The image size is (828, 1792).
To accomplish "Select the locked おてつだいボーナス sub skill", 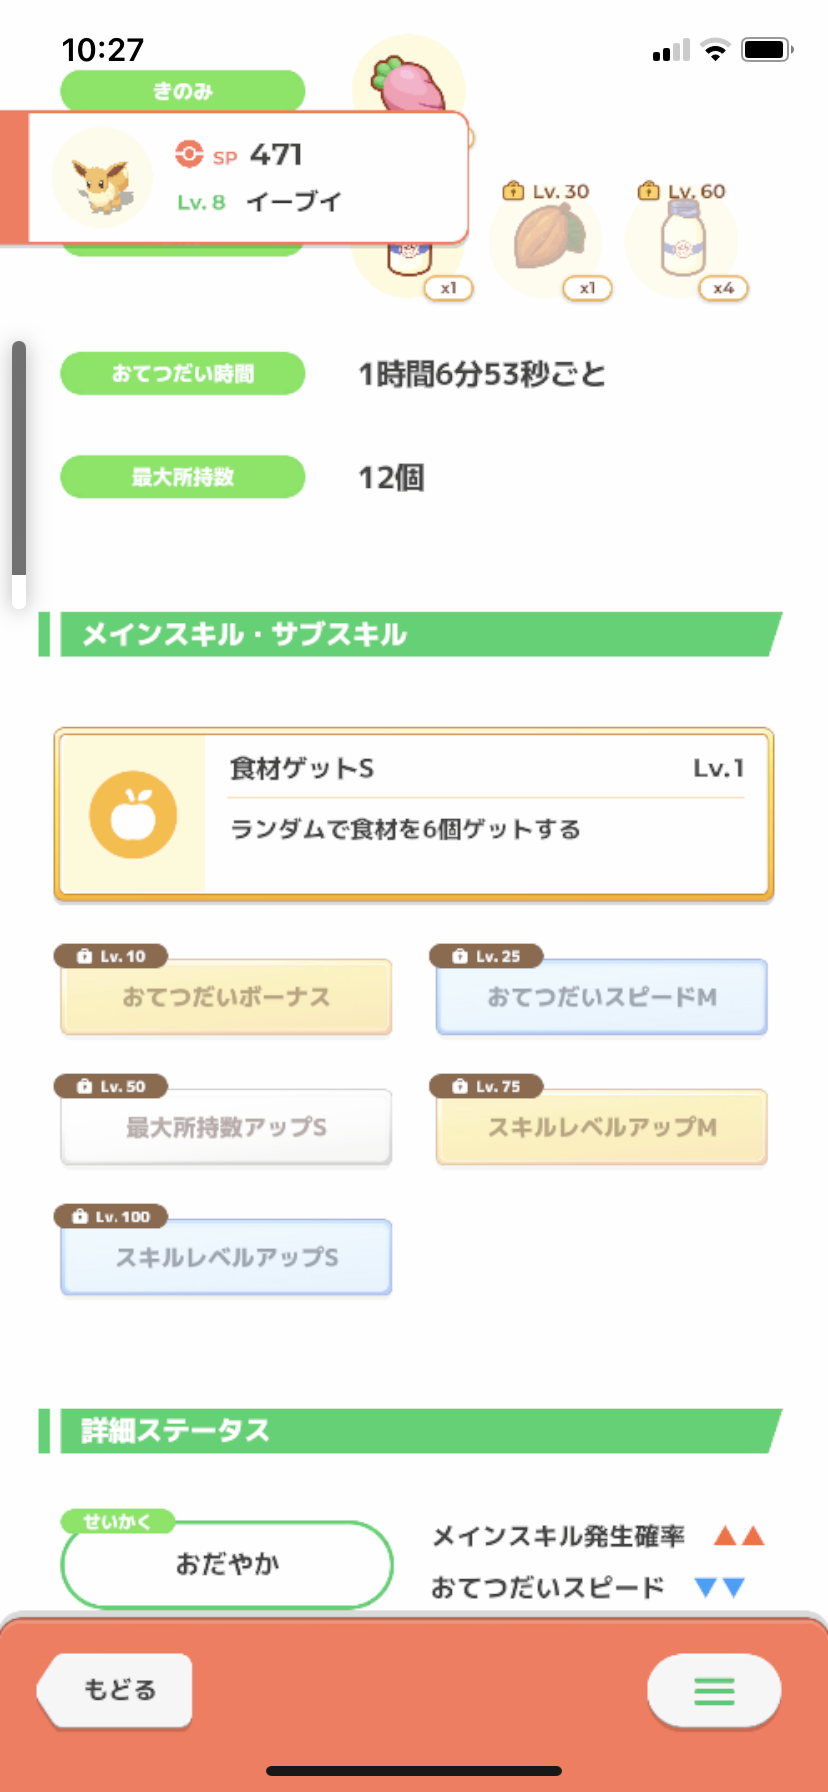I will pos(226,997).
